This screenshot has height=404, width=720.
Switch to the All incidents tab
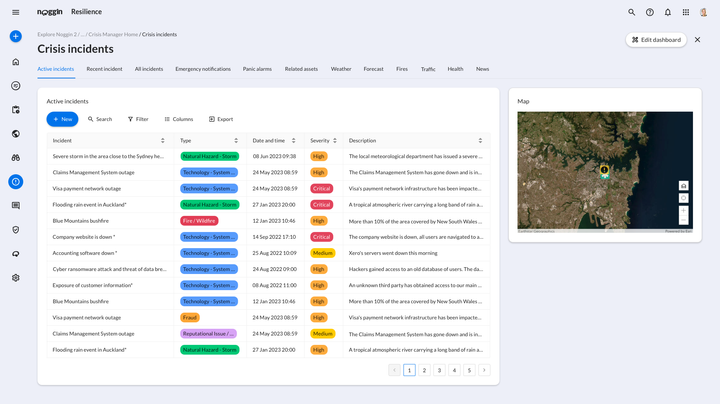coord(149,69)
